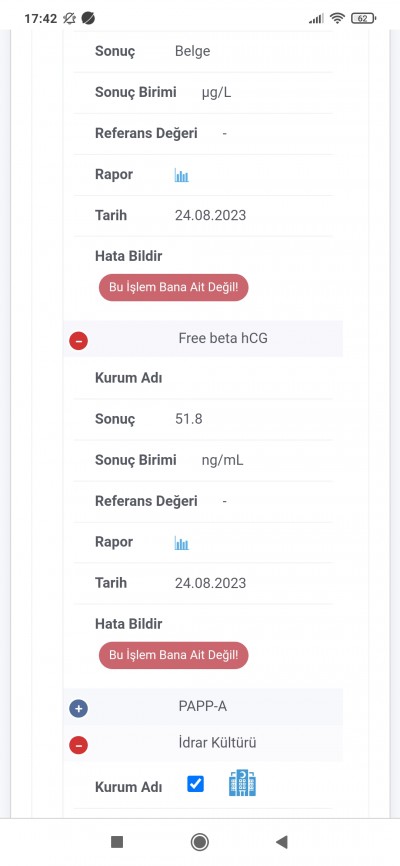Image resolution: width=400 pixels, height=866 pixels.
Task: Tap upper Bu İşlem Bana Ait Değil! button
Action: [173, 287]
